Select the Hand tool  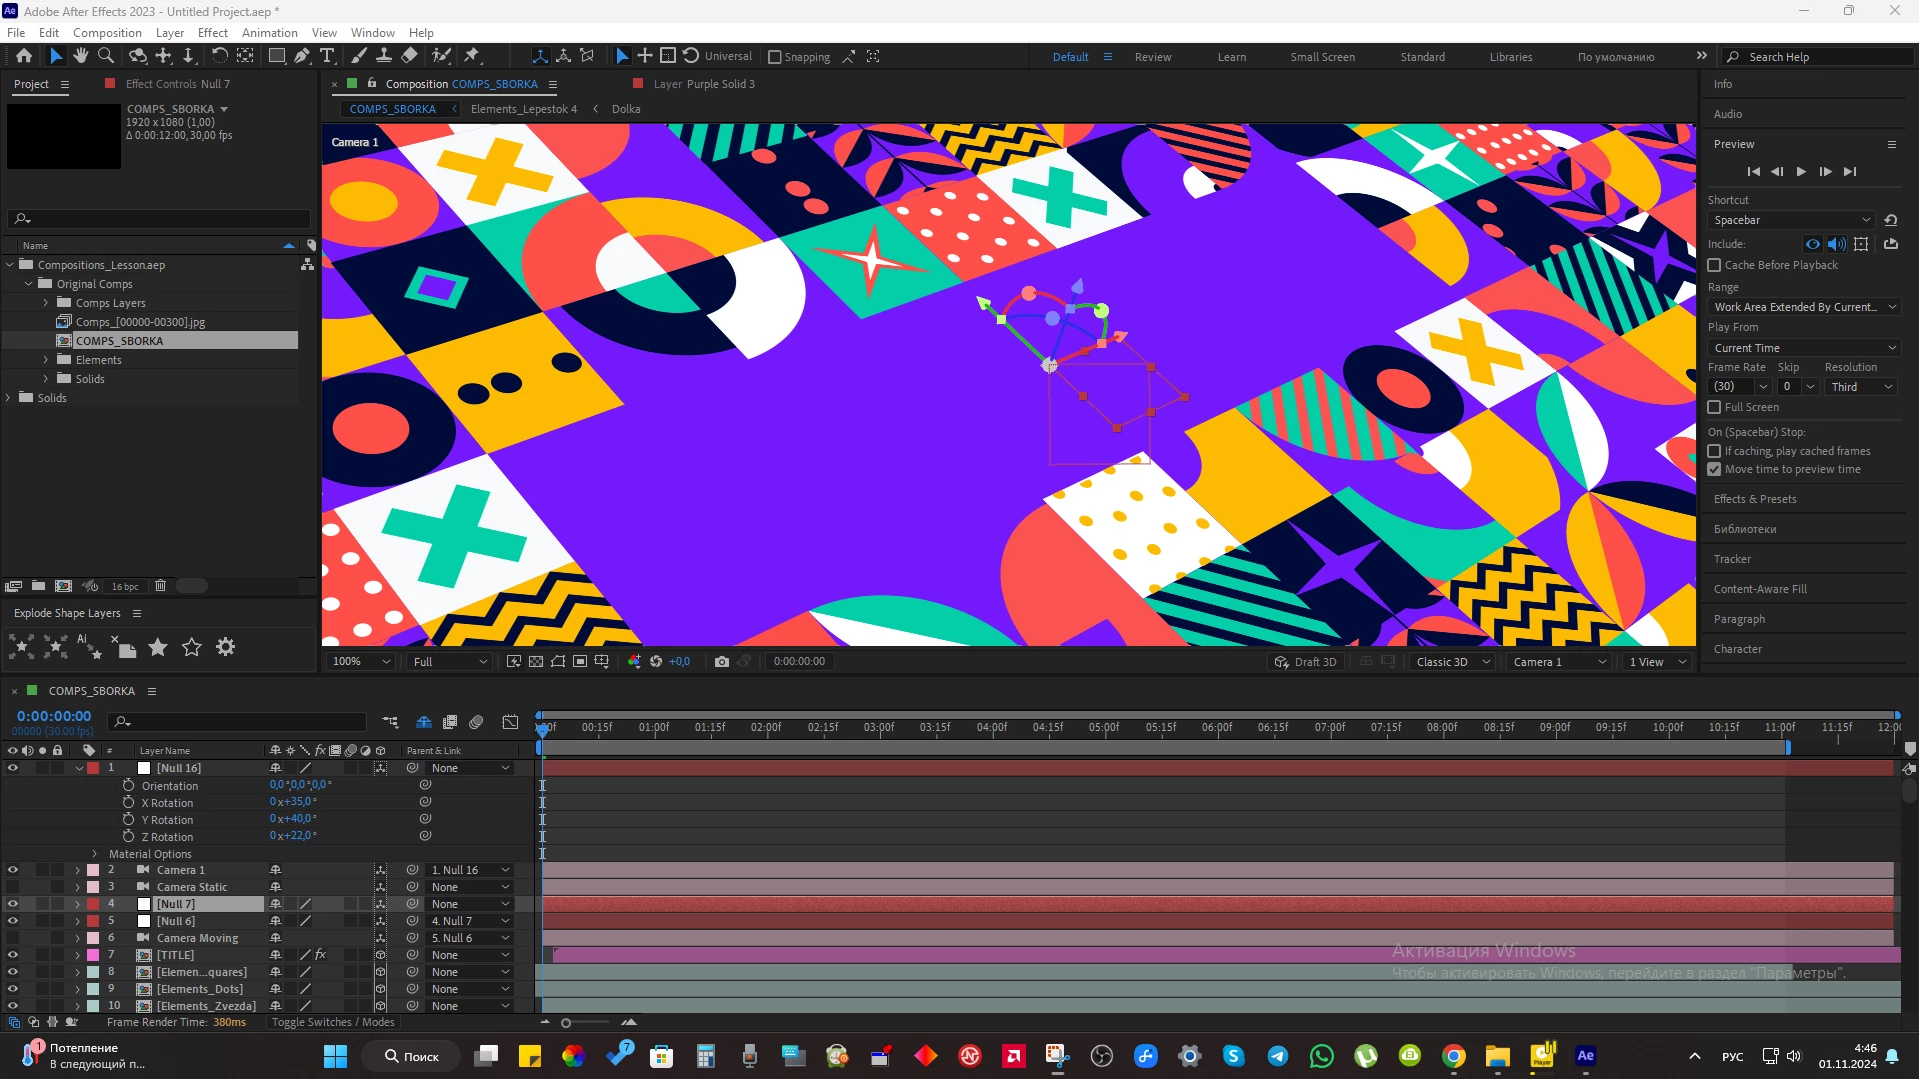click(80, 56)
